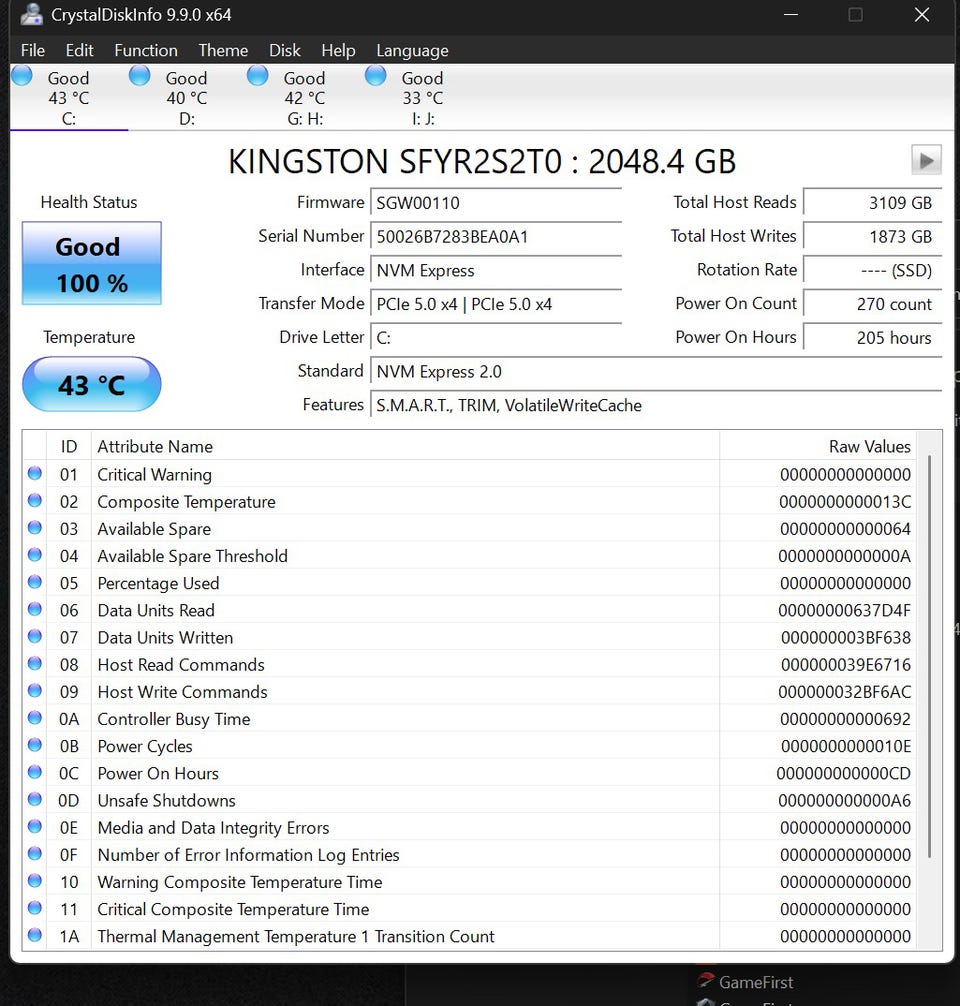Open the Function menu
960x1006 pixels.
(146, 50)
